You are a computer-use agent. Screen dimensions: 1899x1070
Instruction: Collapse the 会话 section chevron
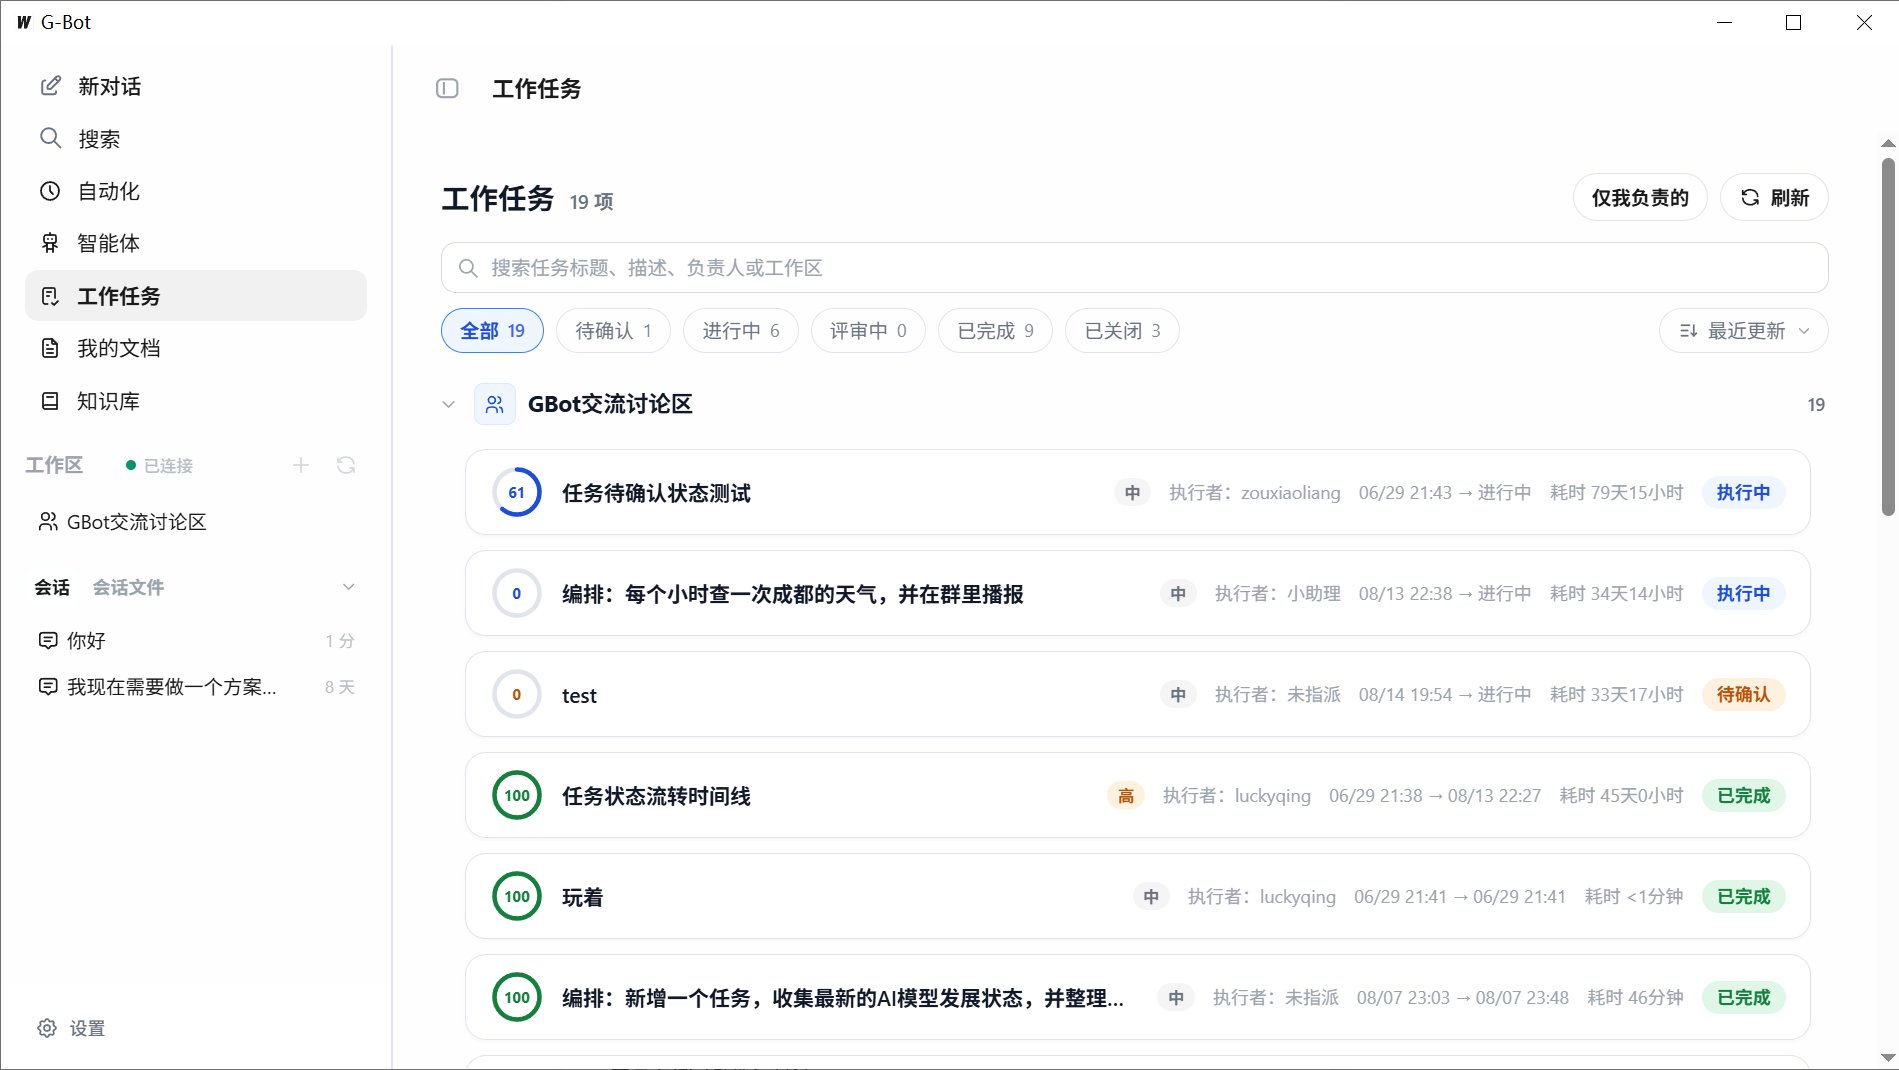click(x=348, y=587)
